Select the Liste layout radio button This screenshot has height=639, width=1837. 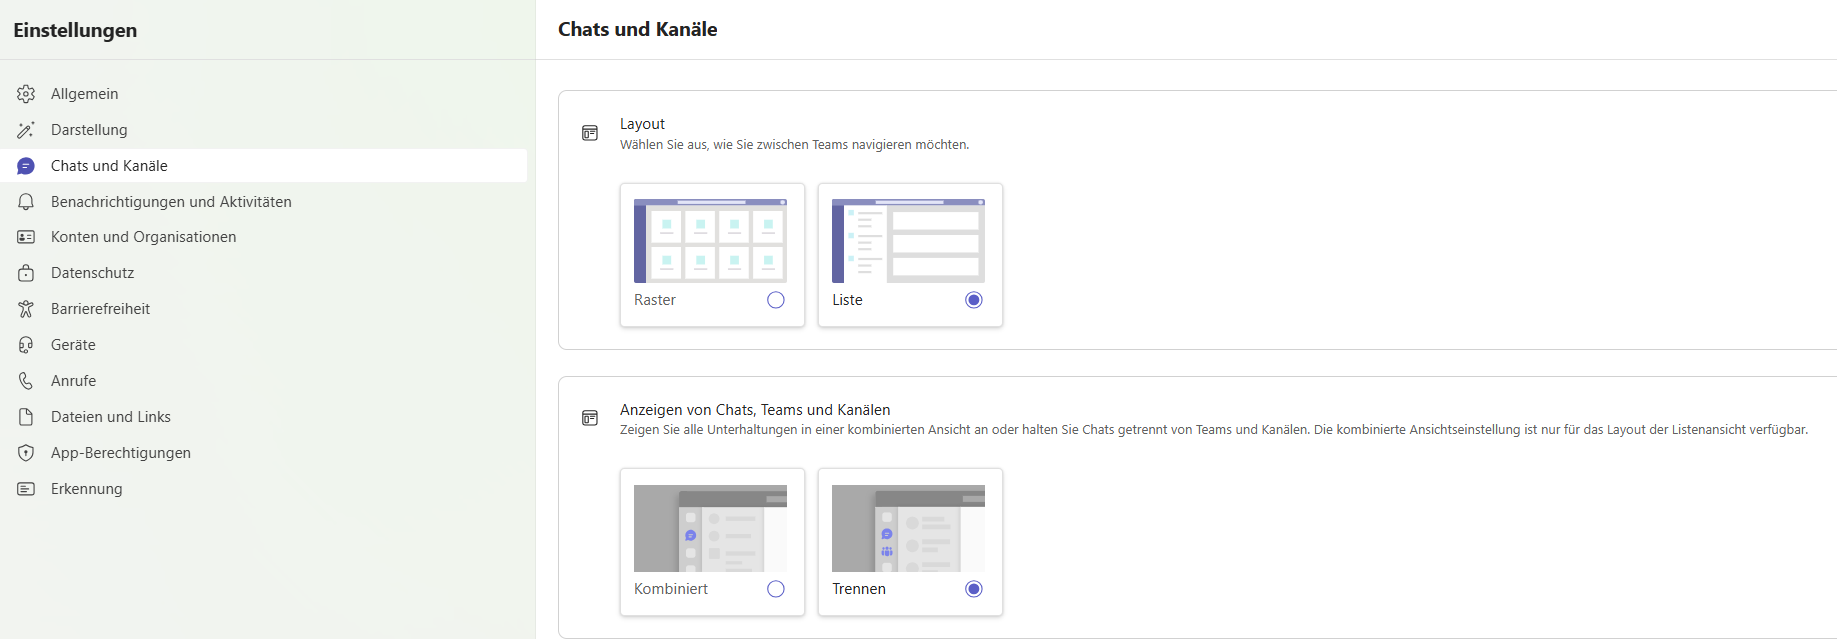tap(974, 300)
